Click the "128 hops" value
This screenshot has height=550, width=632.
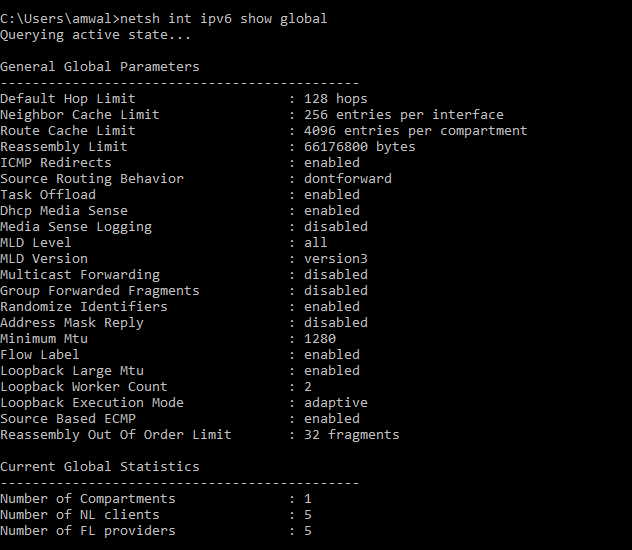click(336, 99)
